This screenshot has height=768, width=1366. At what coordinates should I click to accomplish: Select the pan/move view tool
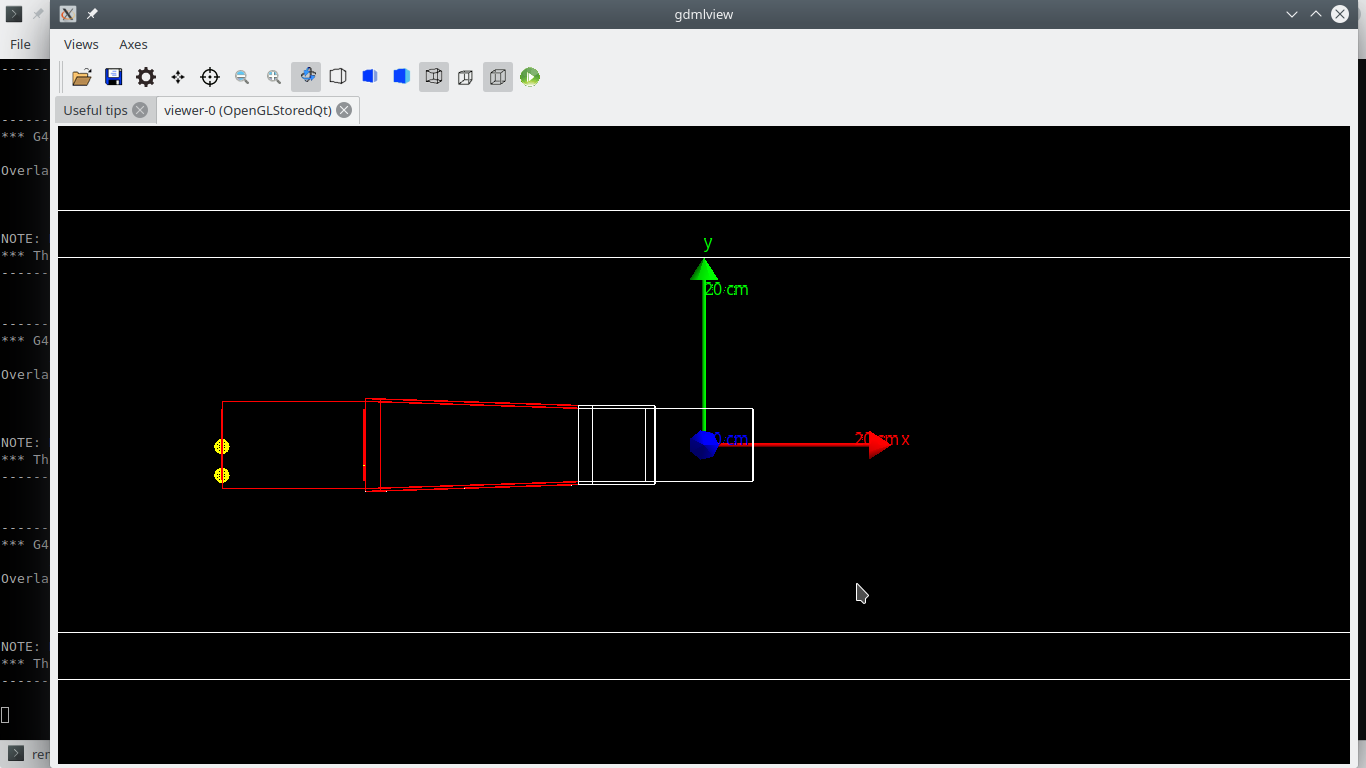coord(177,76)
